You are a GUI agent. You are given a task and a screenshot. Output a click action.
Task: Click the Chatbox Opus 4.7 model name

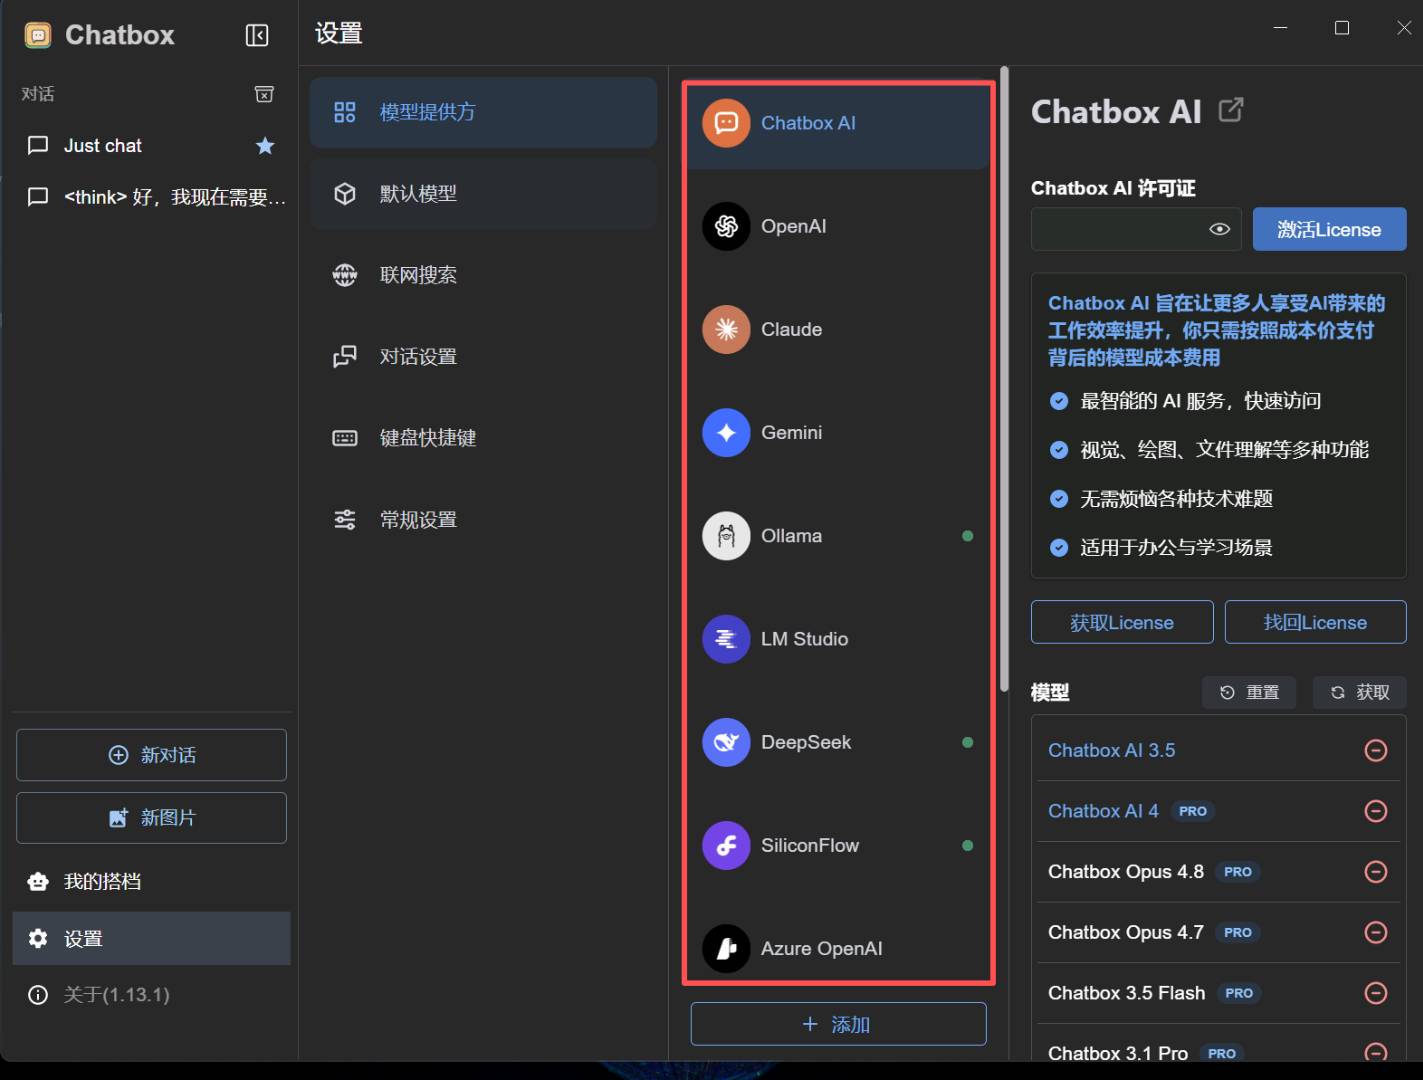(1126, 932)
